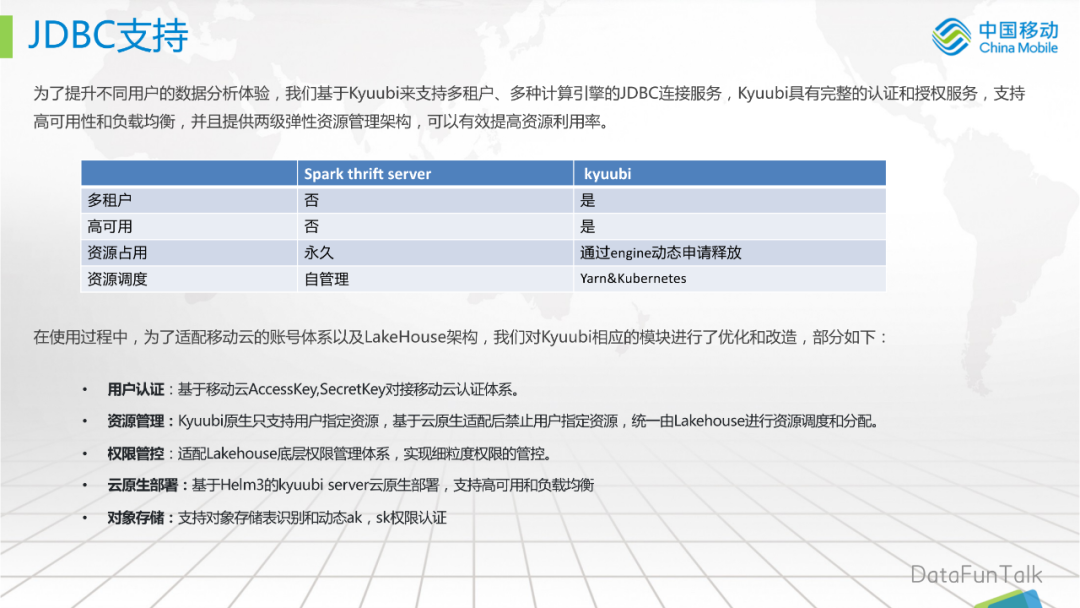The width and height of the screenshot is (1080, 608).
Task: Click the "权限管控" bullet heading
Action: click(135, 453)
